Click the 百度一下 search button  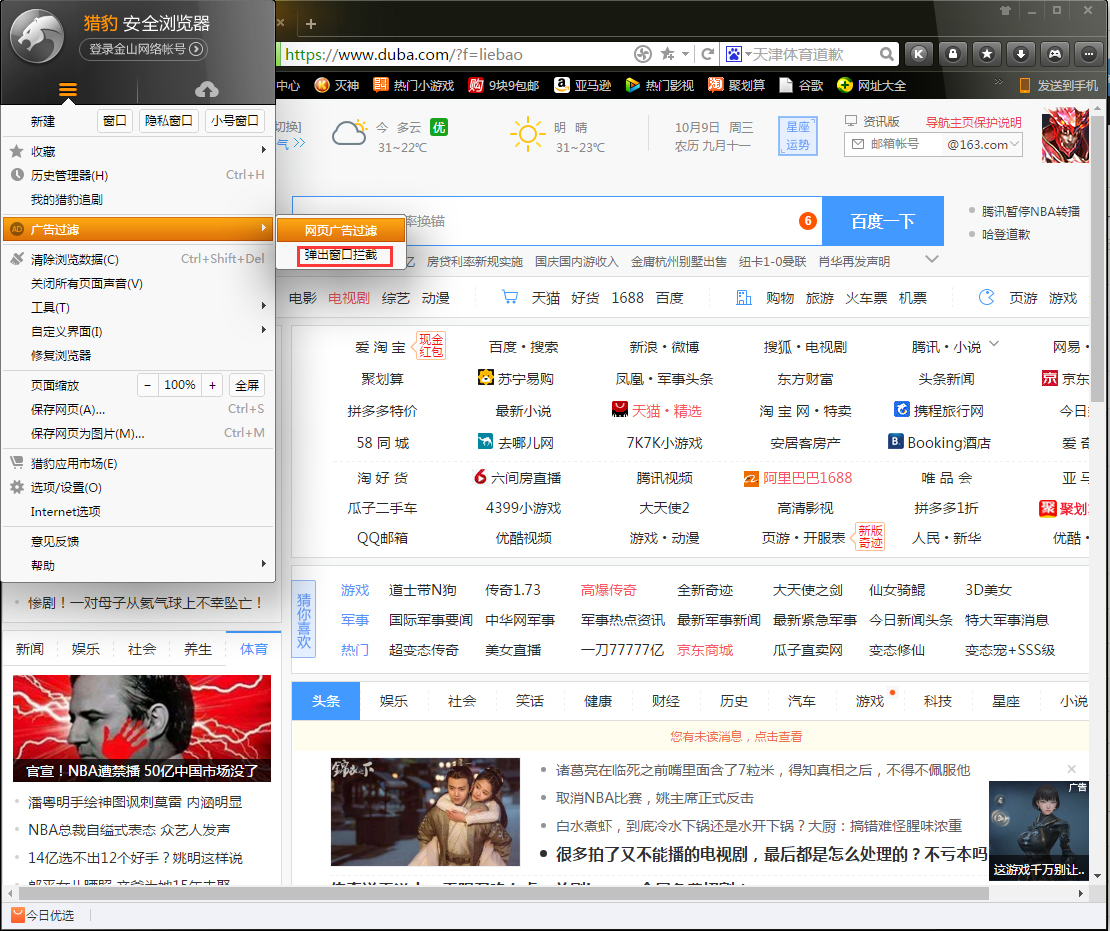[882, 219]
